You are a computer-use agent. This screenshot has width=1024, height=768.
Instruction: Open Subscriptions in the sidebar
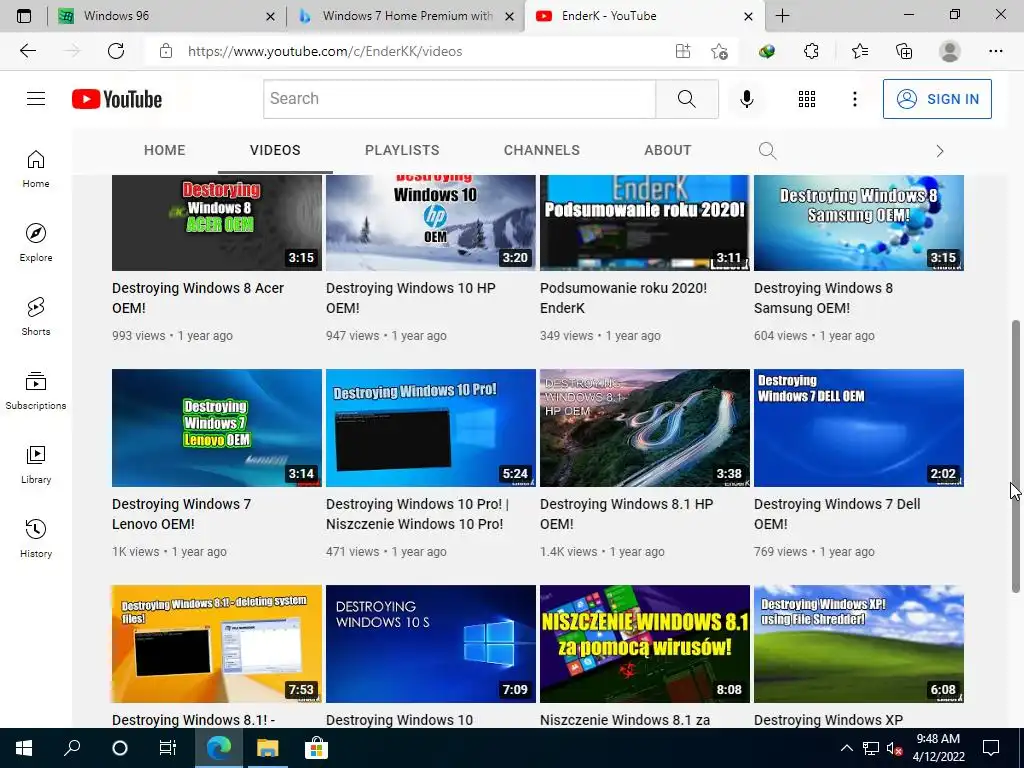[x=36, y=391]
